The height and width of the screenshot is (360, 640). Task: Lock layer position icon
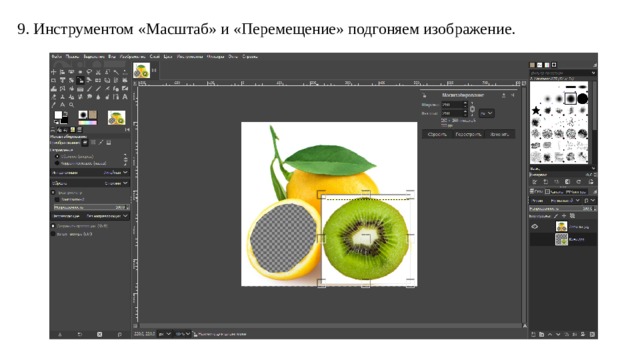point(564,216)
